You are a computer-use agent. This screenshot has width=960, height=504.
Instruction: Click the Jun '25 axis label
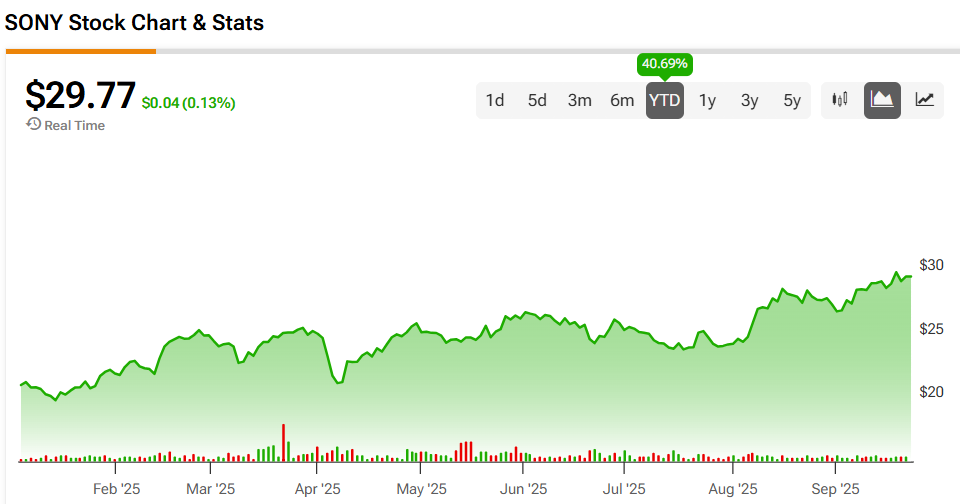point(523,489)
